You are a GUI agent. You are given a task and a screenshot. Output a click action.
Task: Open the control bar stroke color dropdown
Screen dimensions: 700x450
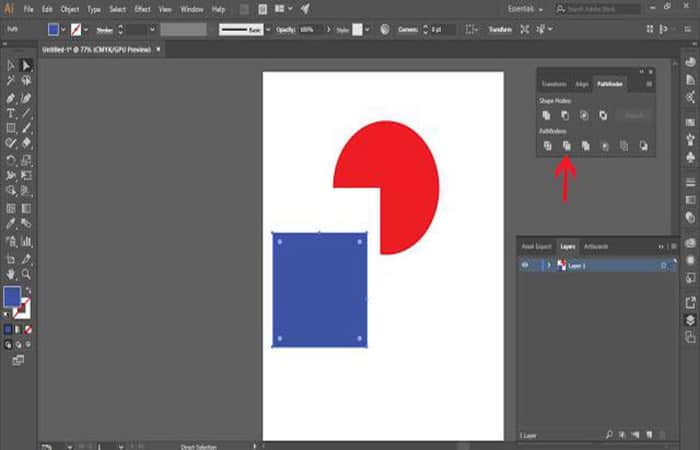86,30
